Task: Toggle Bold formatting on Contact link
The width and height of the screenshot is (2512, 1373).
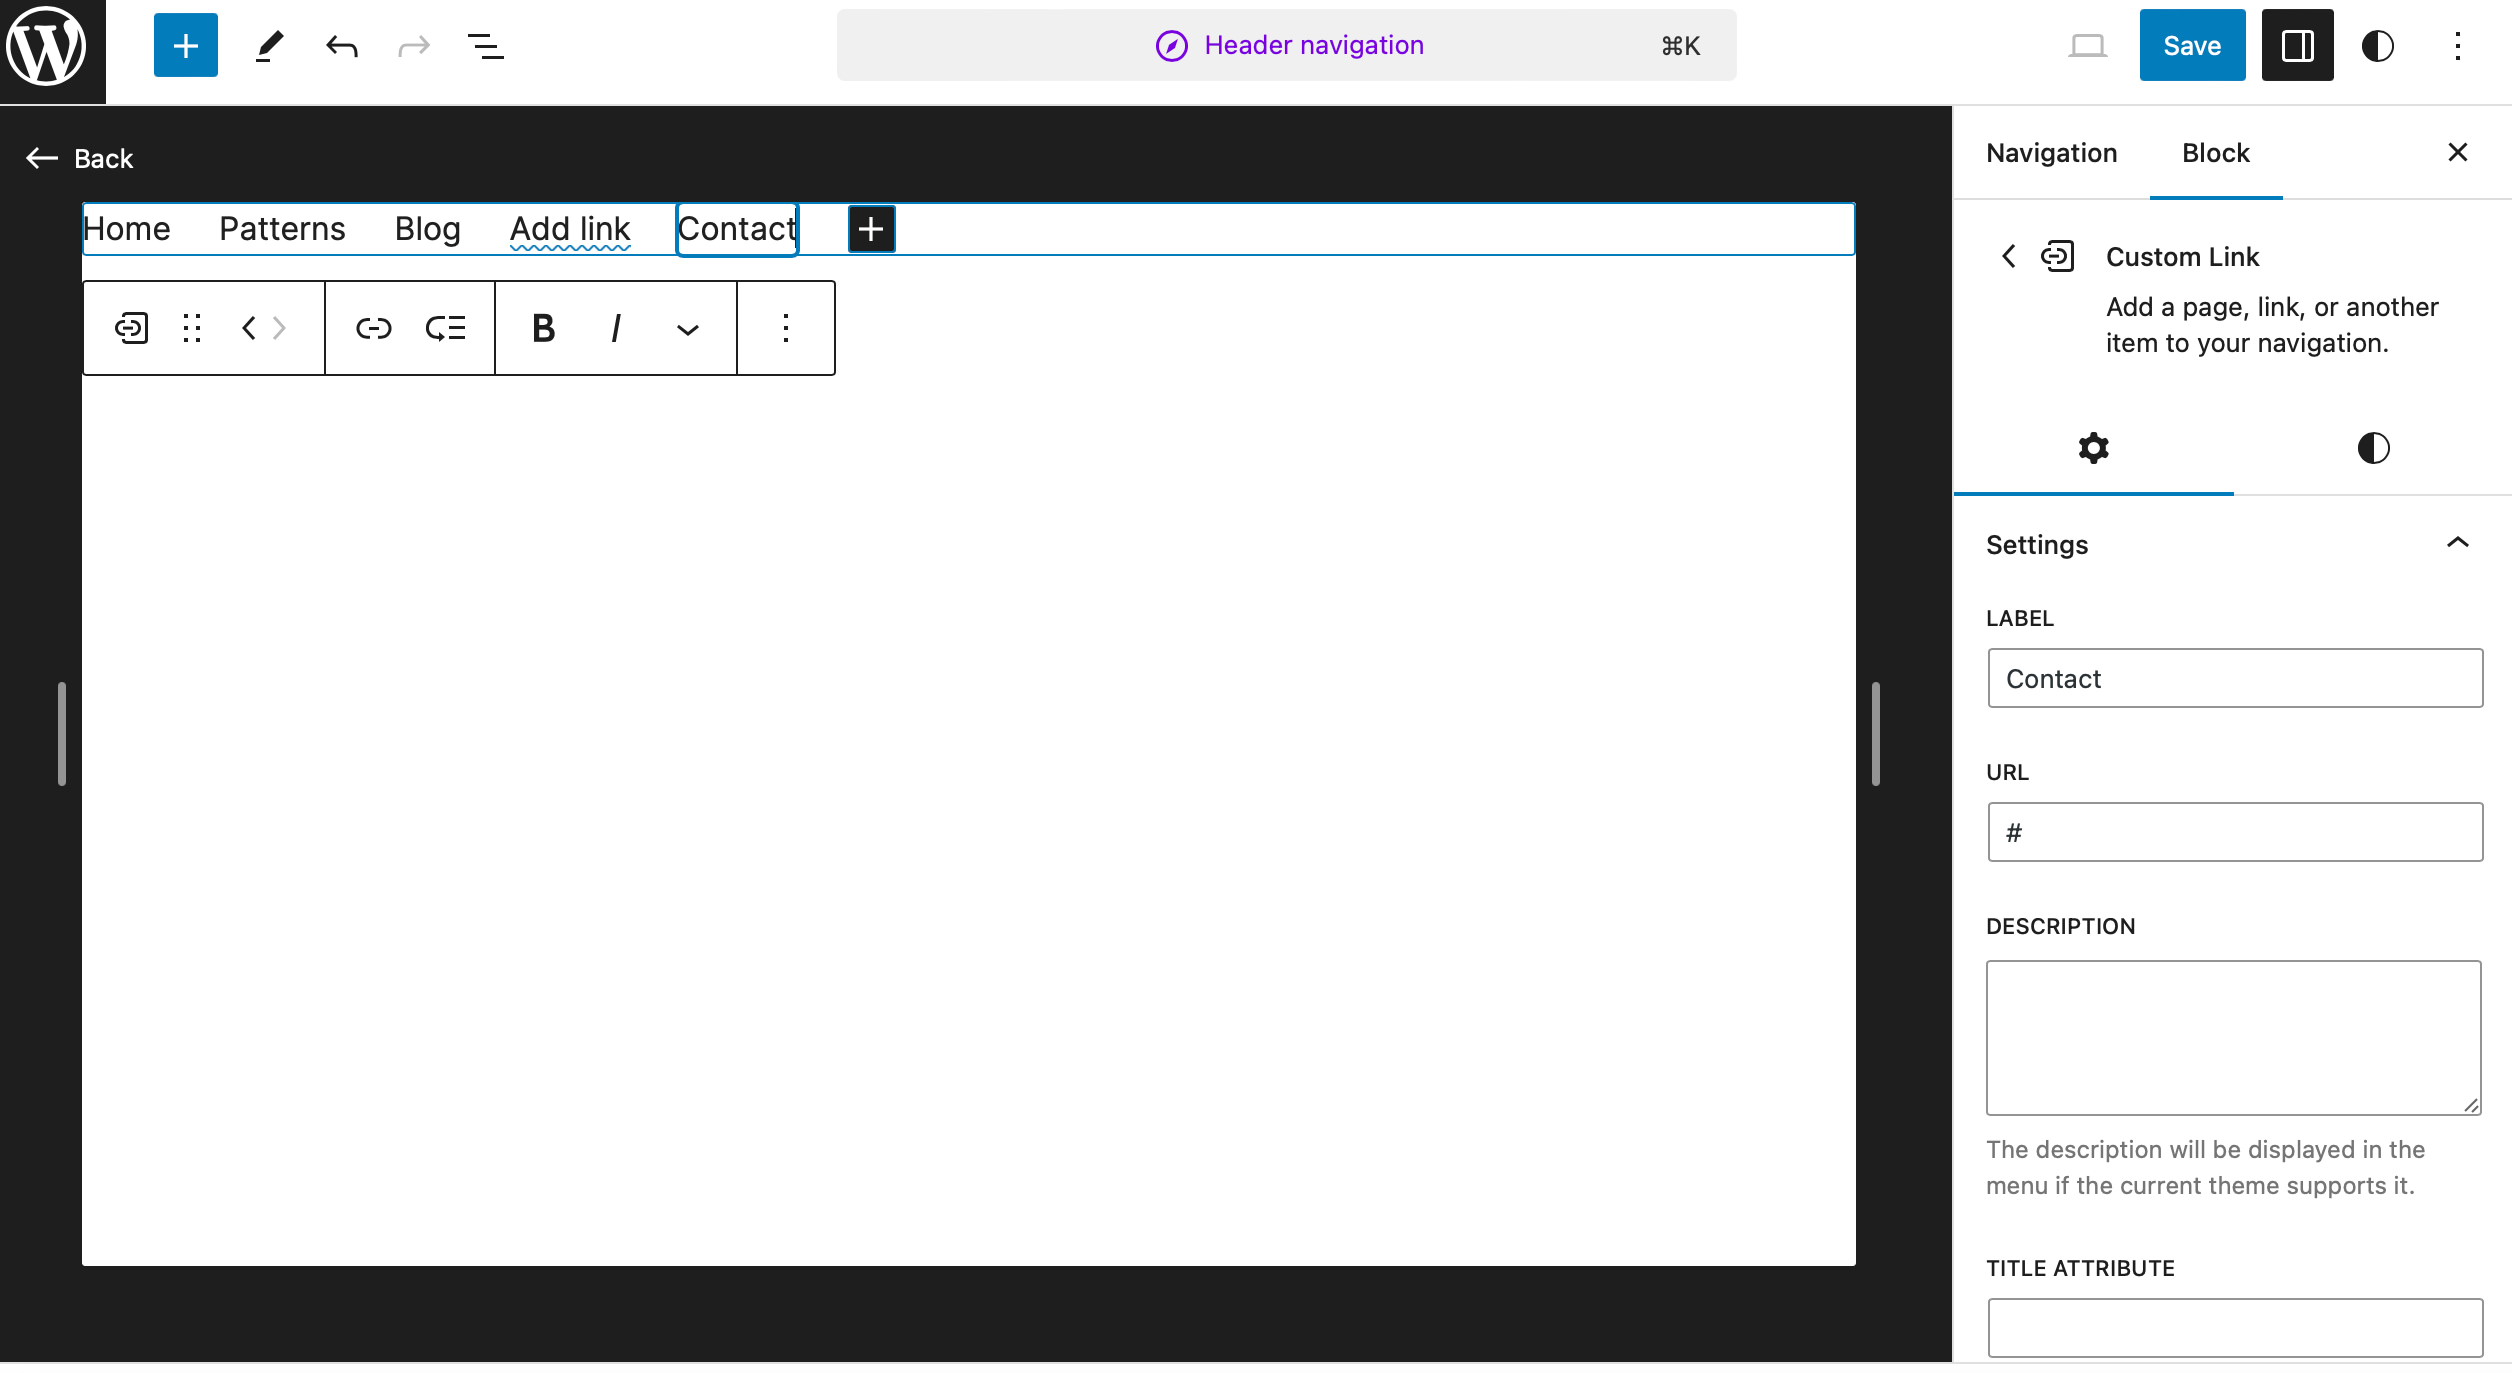Action: [543, 328]
